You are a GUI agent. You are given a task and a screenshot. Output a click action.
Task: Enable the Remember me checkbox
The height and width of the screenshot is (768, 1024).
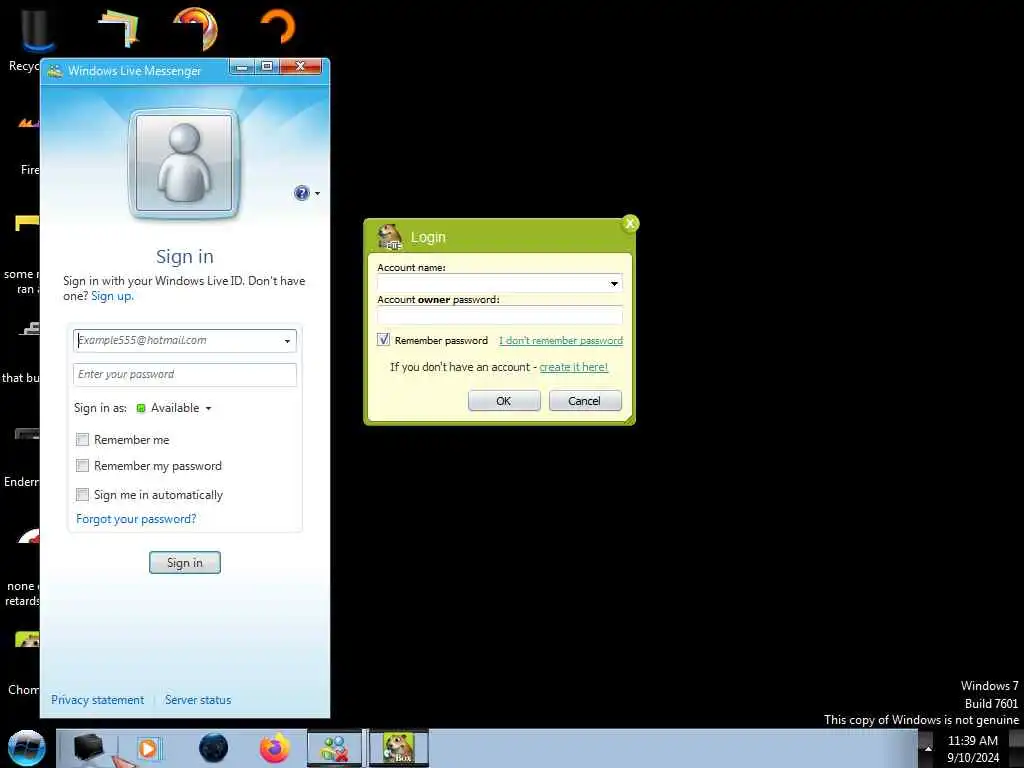[82, 440]
